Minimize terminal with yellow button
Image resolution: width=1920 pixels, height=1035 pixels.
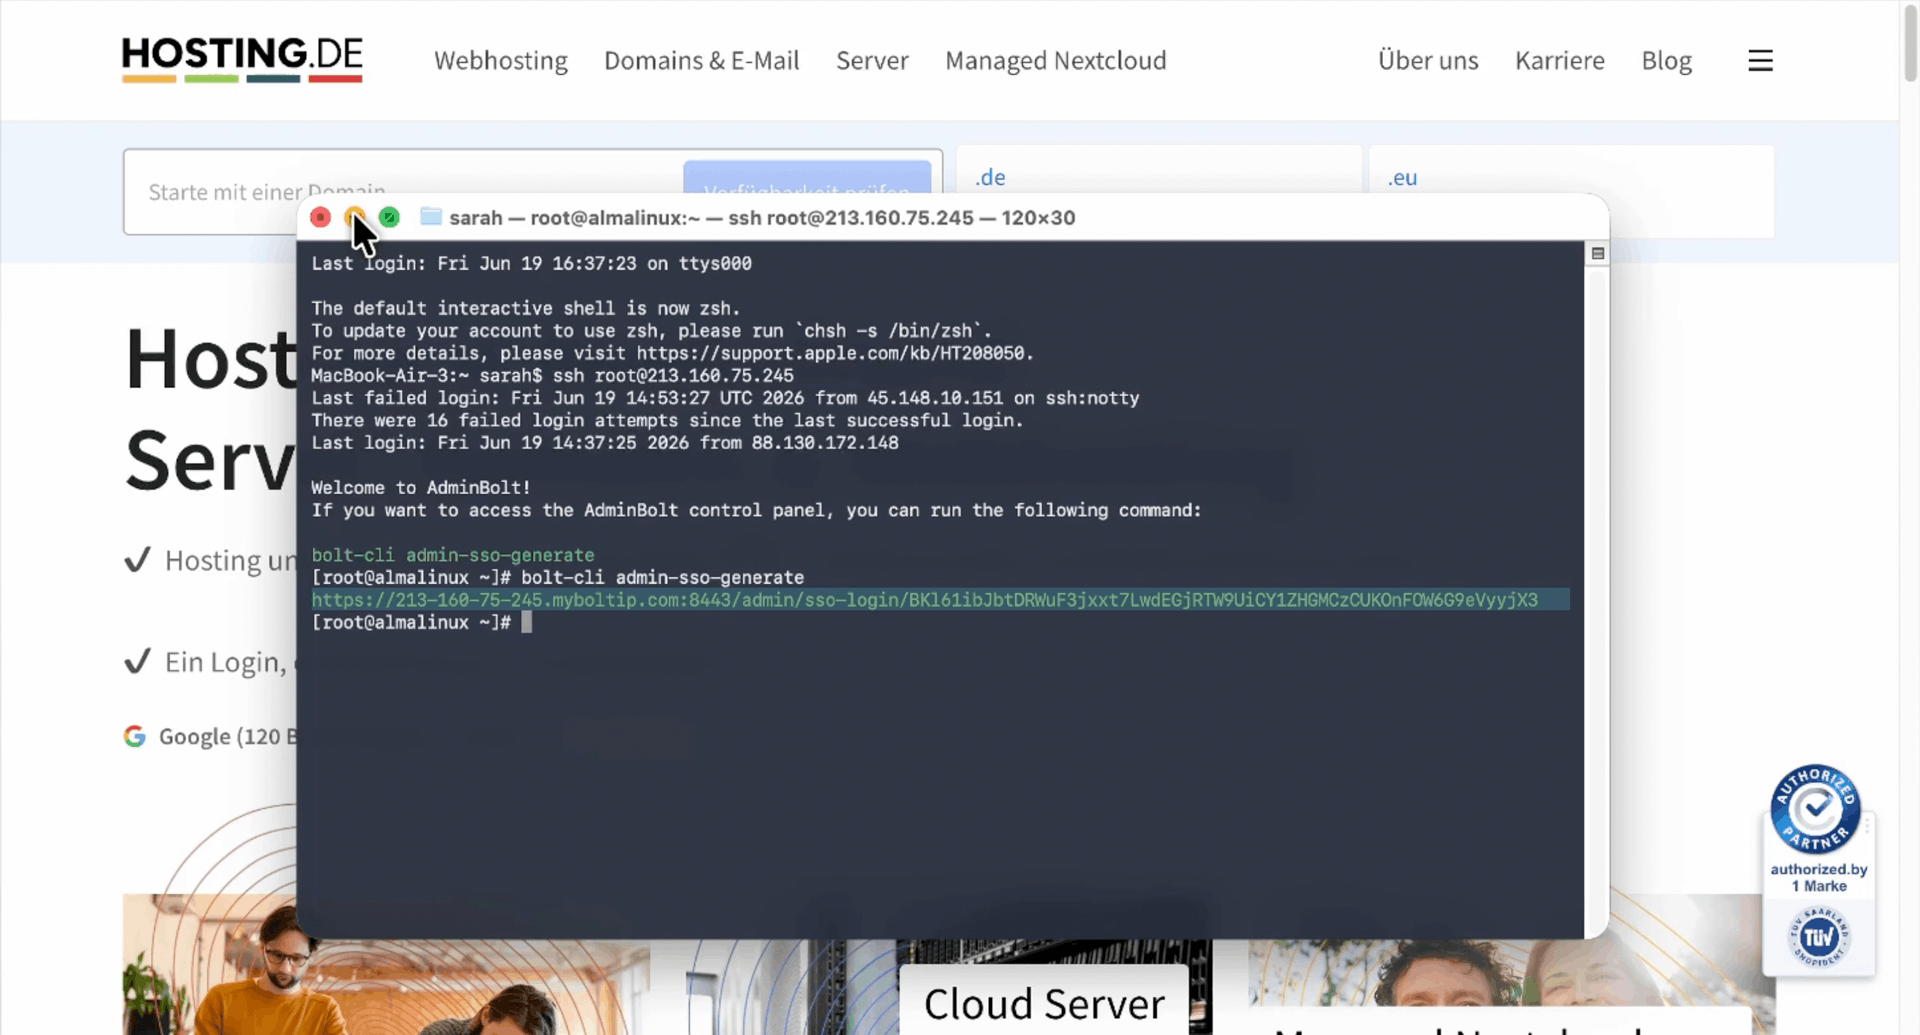pos(355,217)
